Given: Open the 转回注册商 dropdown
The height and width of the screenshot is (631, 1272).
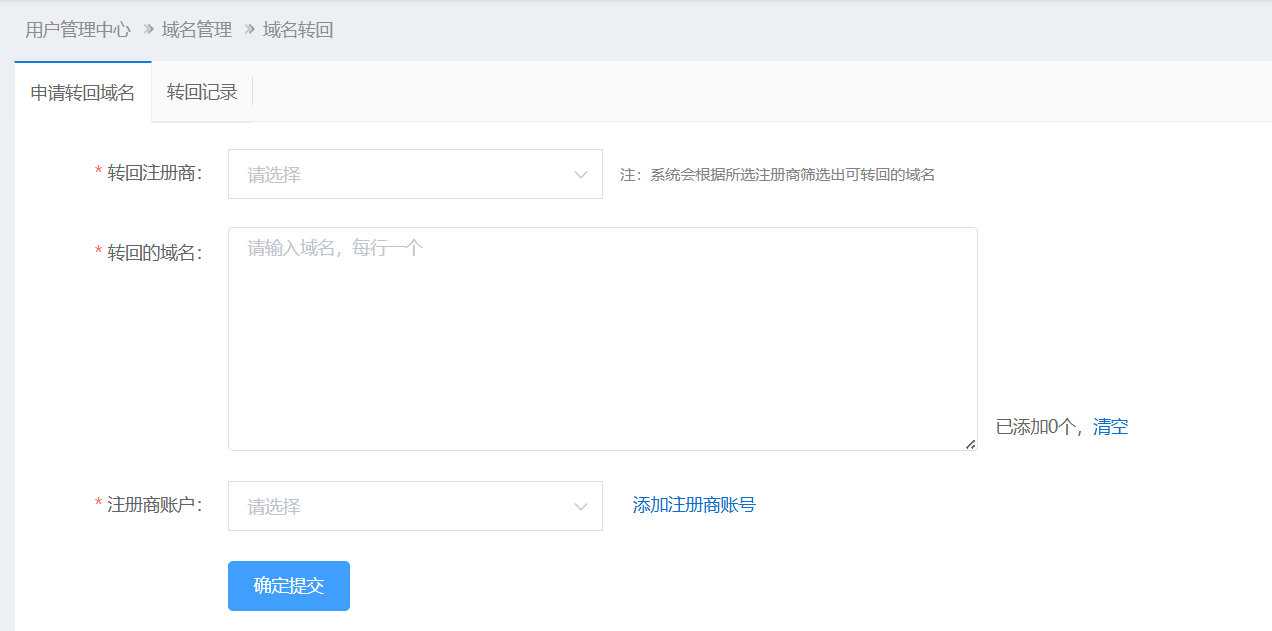Looking at the screenshot, I should point(415,174).
